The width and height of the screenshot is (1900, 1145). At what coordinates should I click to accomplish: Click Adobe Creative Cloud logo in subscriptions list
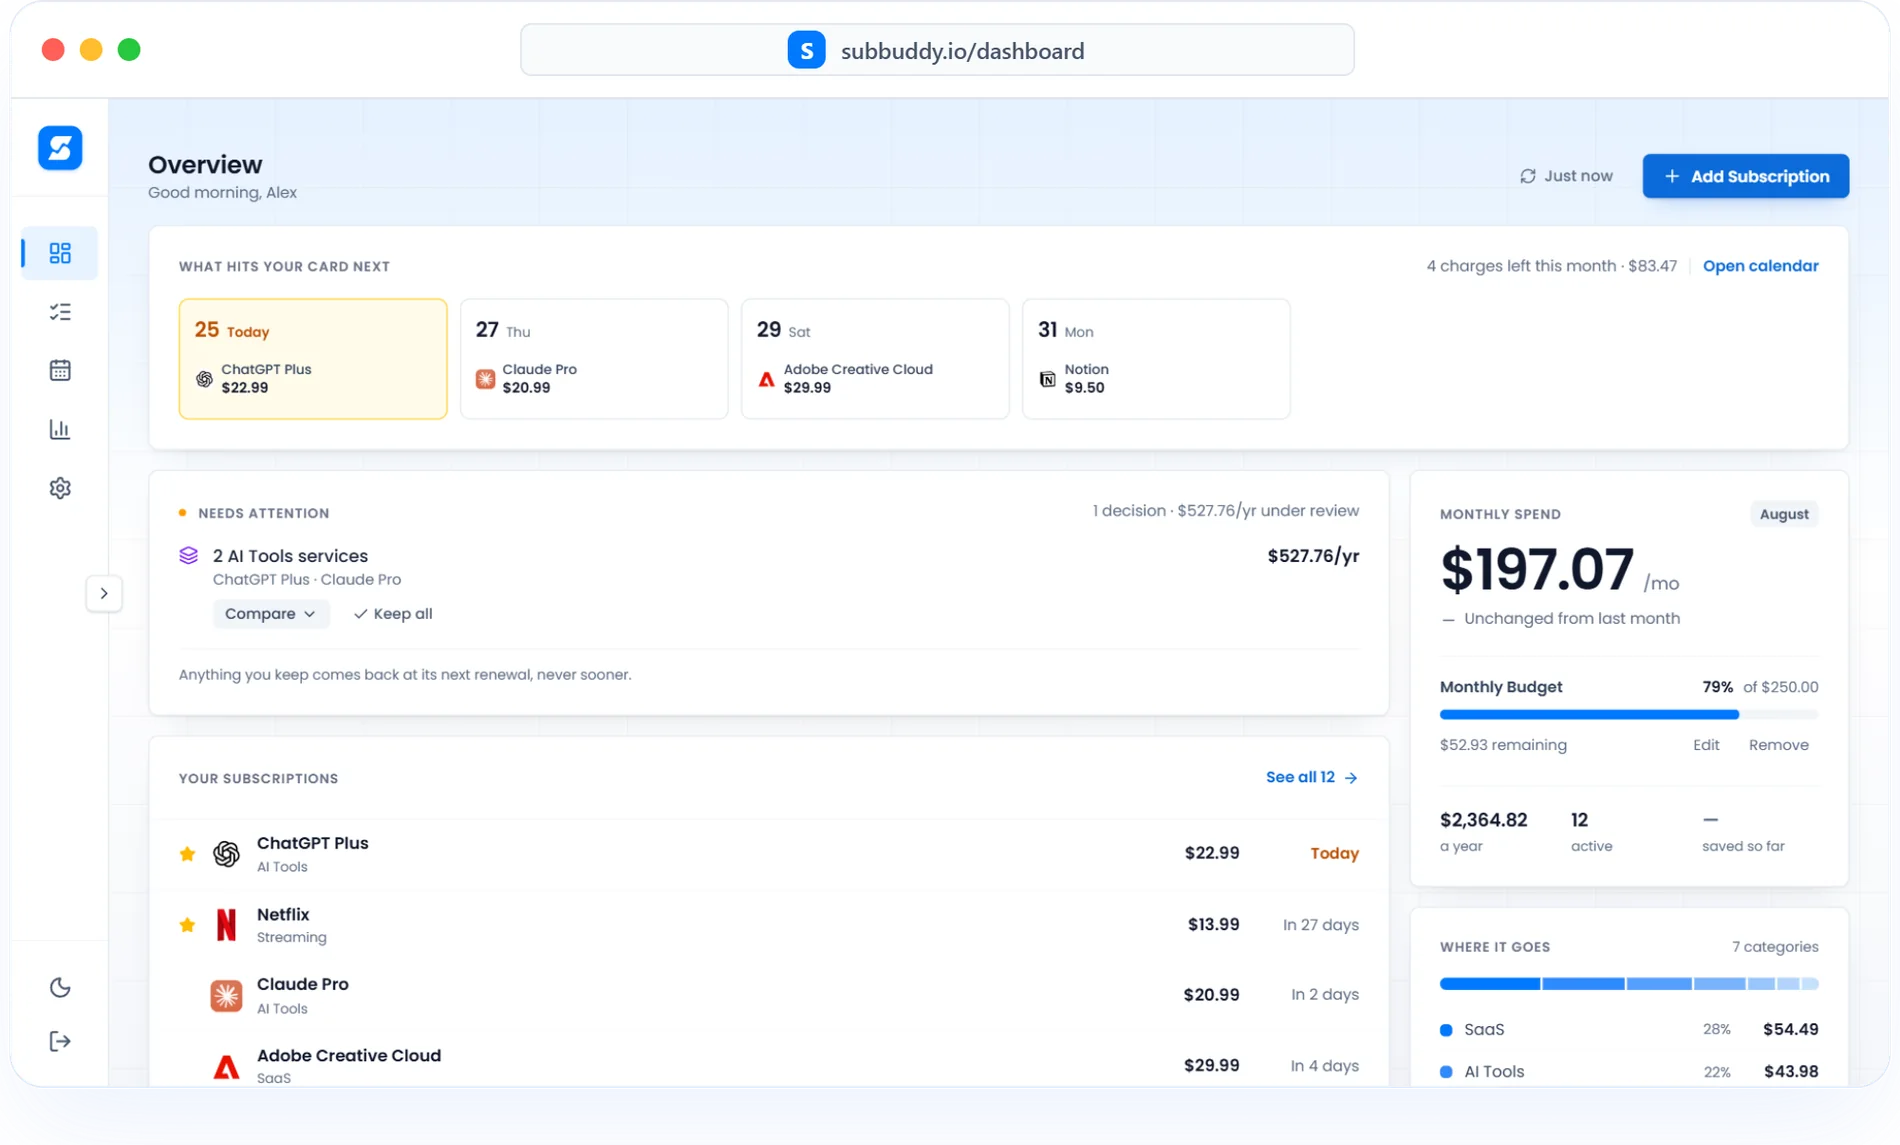click(226, 1067)
